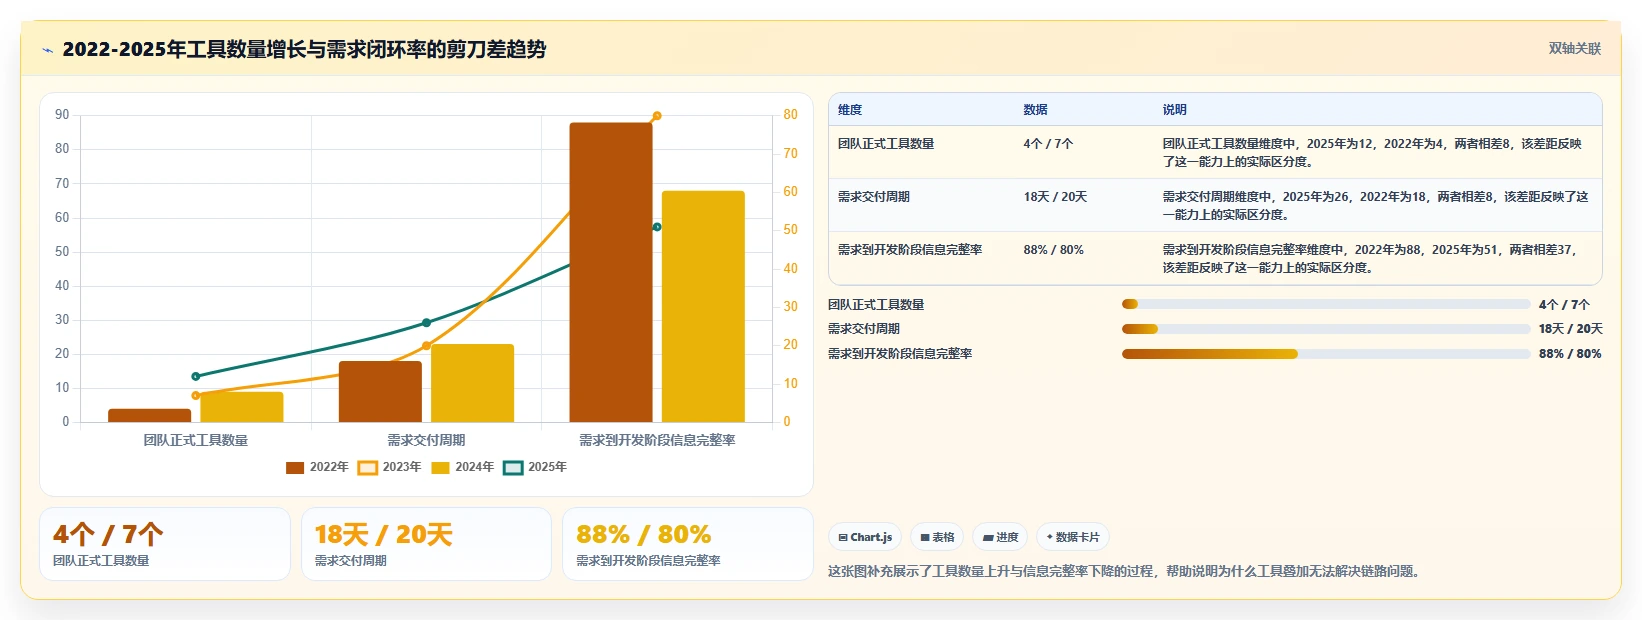Click the 维度 table column header

pos(850,110)
